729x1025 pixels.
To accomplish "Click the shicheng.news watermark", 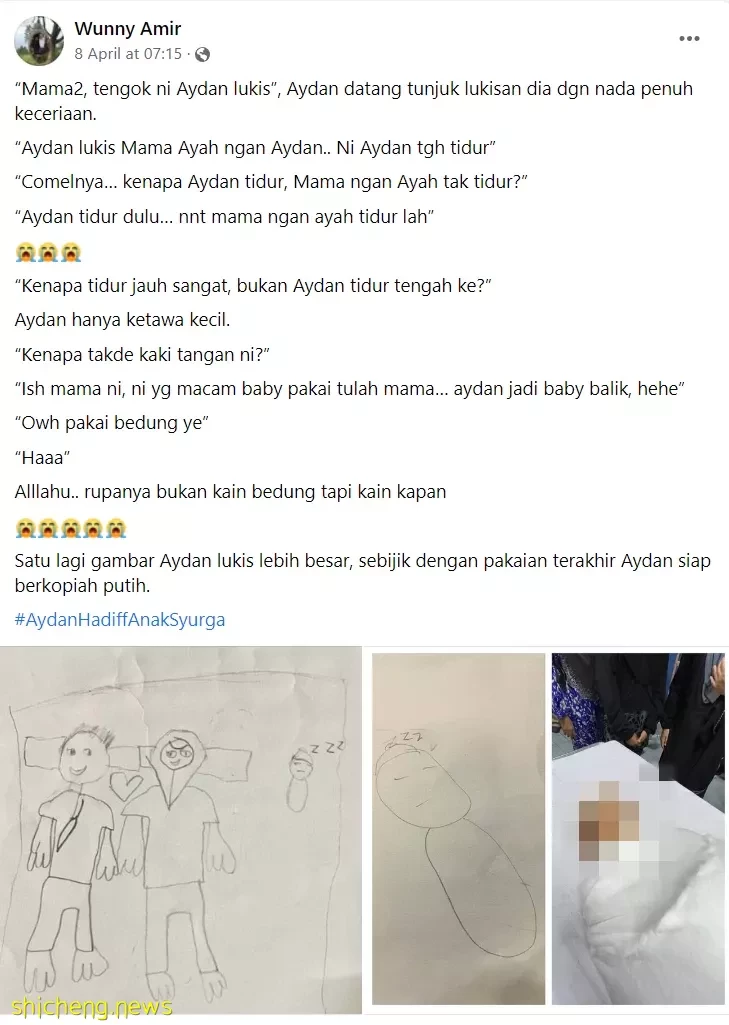I will point(92,1006).
